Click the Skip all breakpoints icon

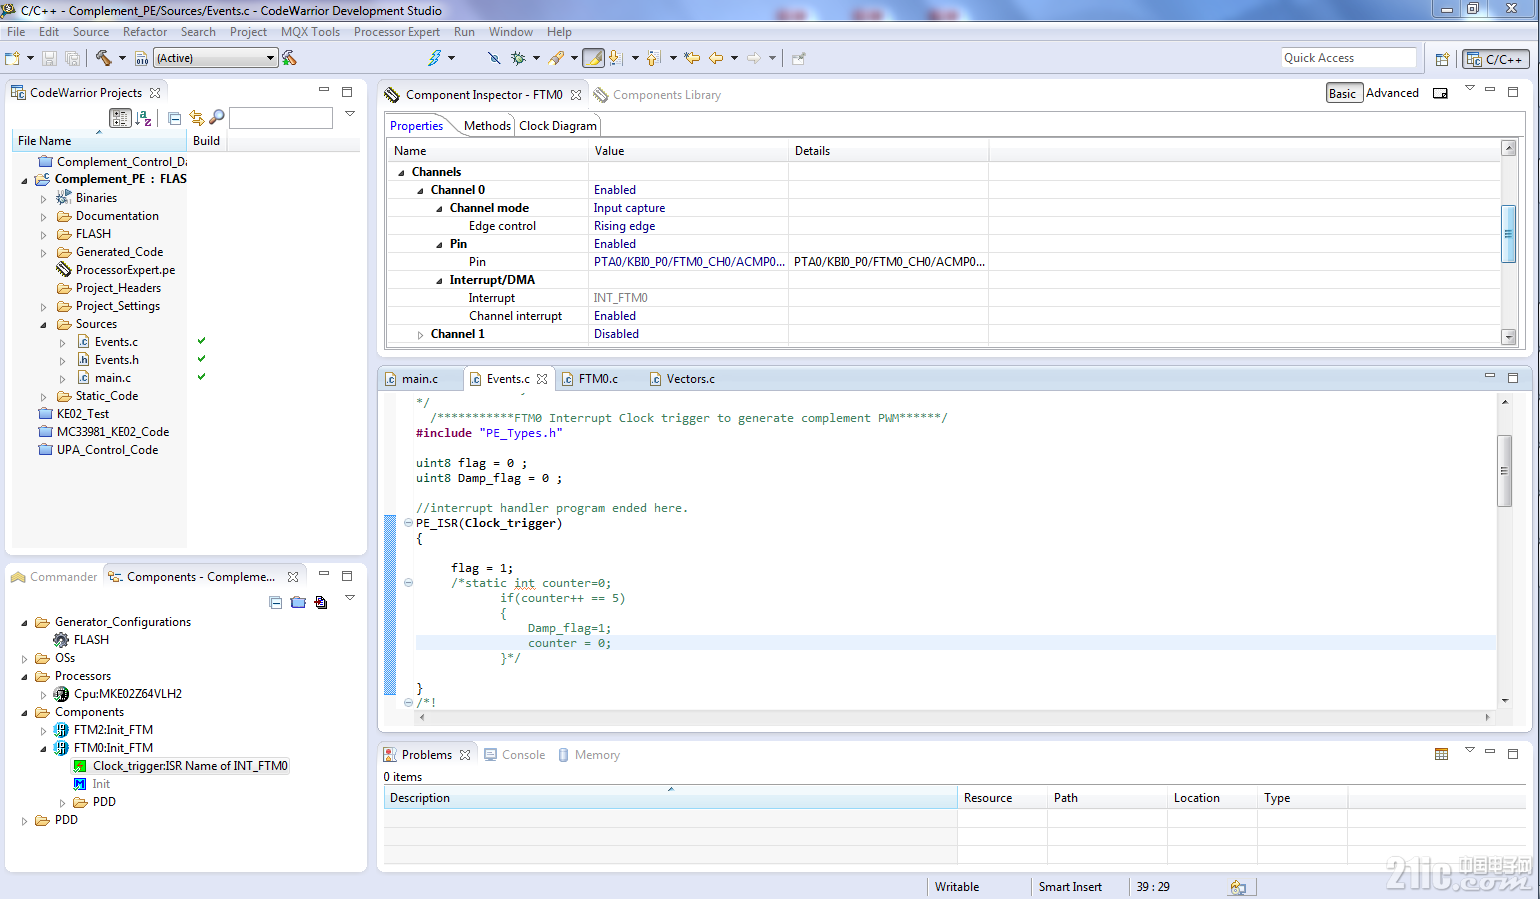493,58
